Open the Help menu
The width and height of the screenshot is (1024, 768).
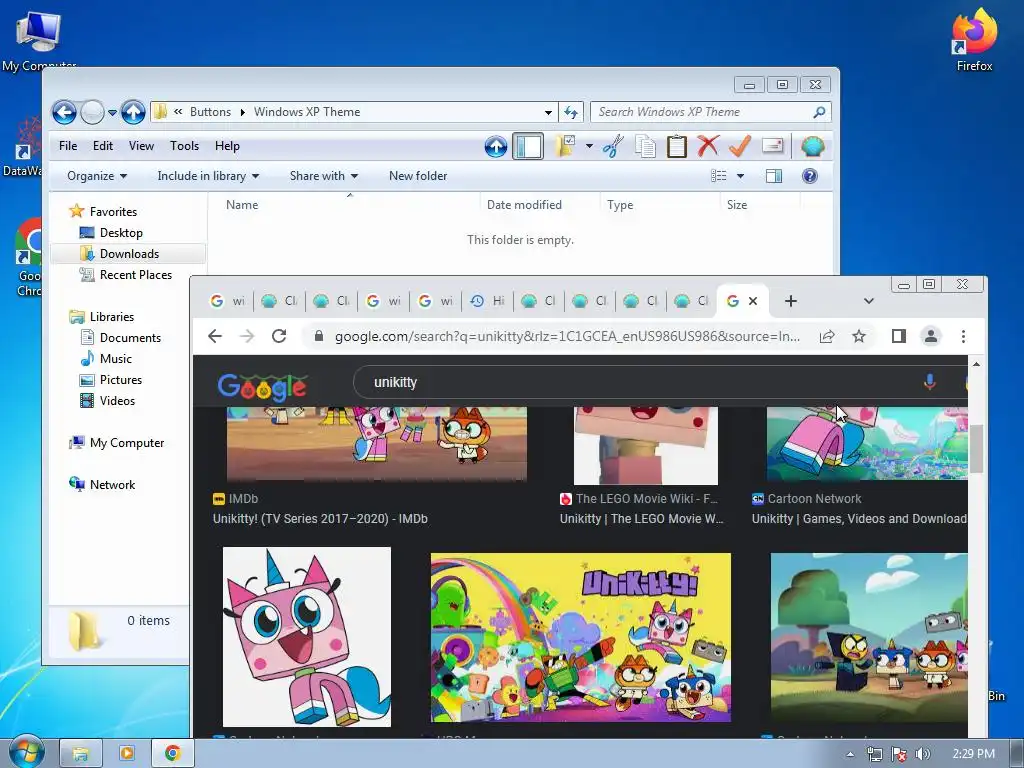[227, 146]
